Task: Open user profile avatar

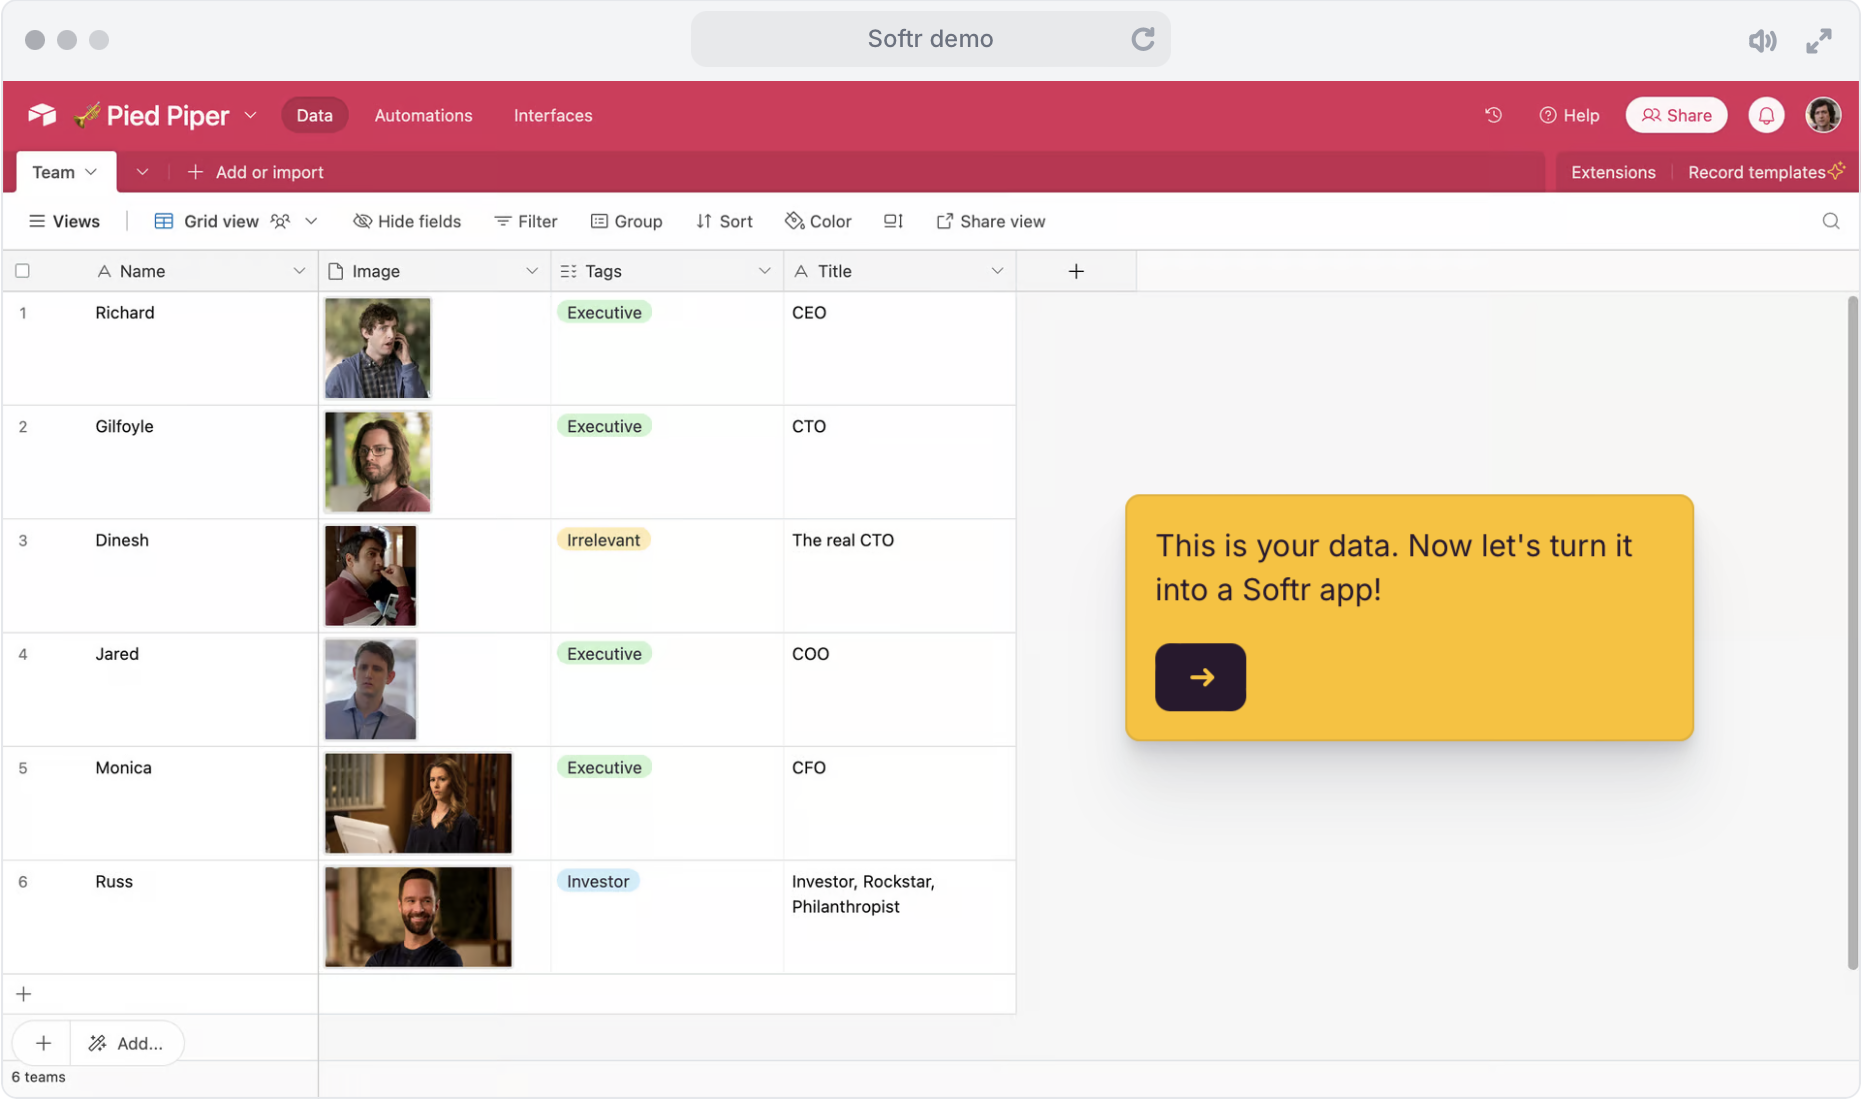Action: (x=1822, y=115)
